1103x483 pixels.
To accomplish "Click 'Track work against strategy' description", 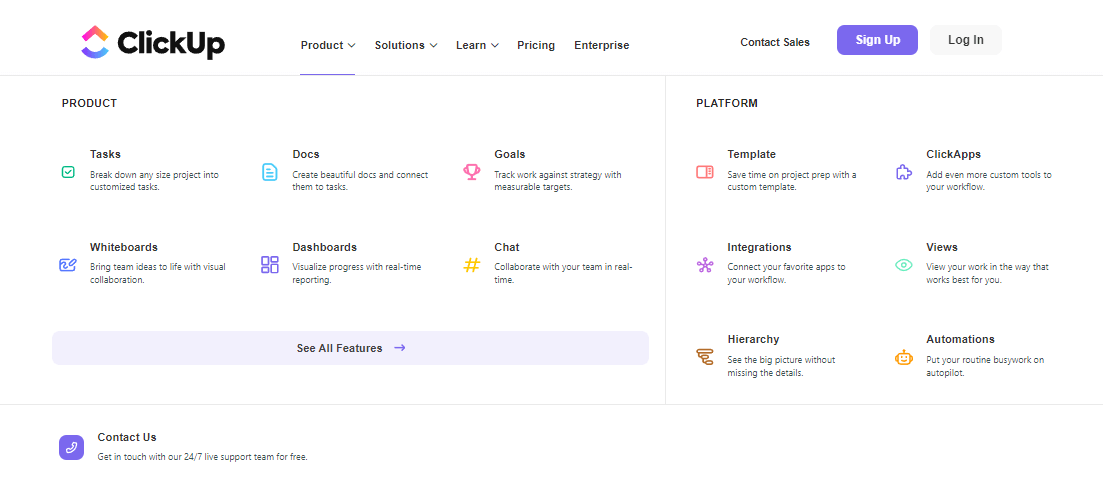I will click(558, 181).
